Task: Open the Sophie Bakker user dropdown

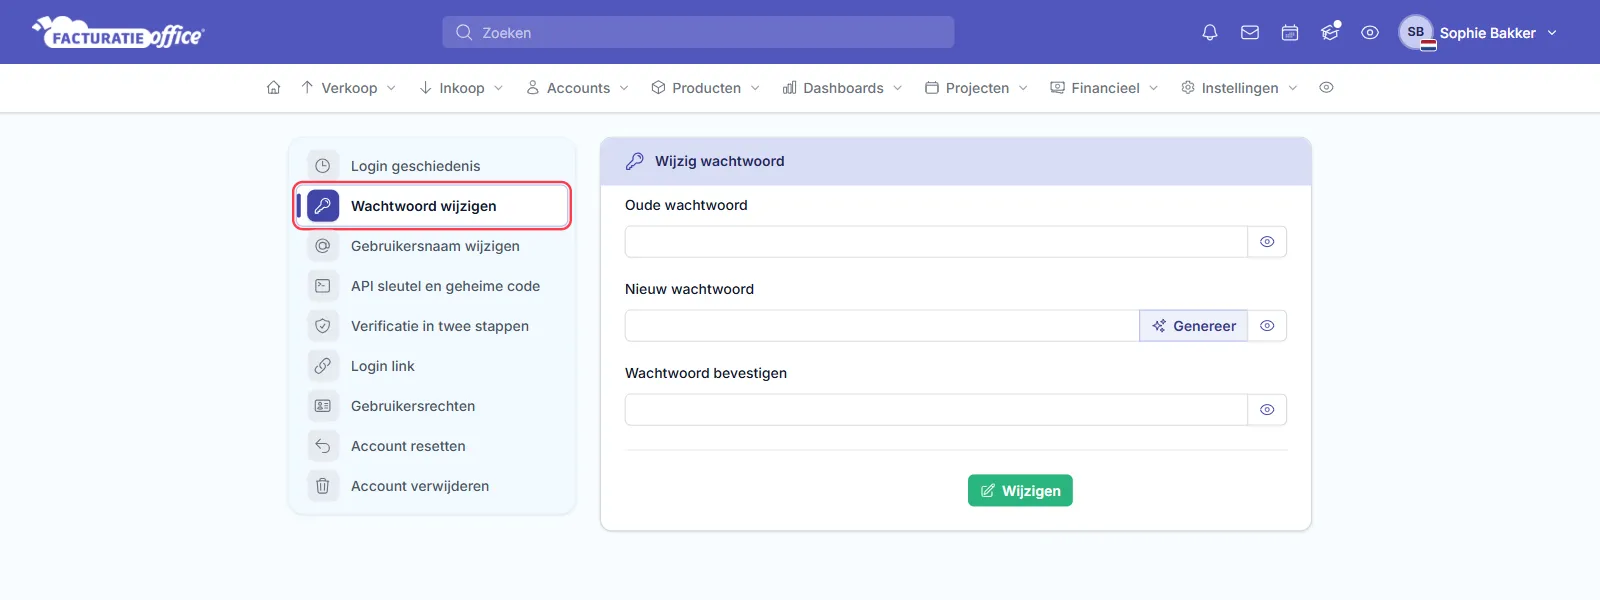Action: point(1478,32)
